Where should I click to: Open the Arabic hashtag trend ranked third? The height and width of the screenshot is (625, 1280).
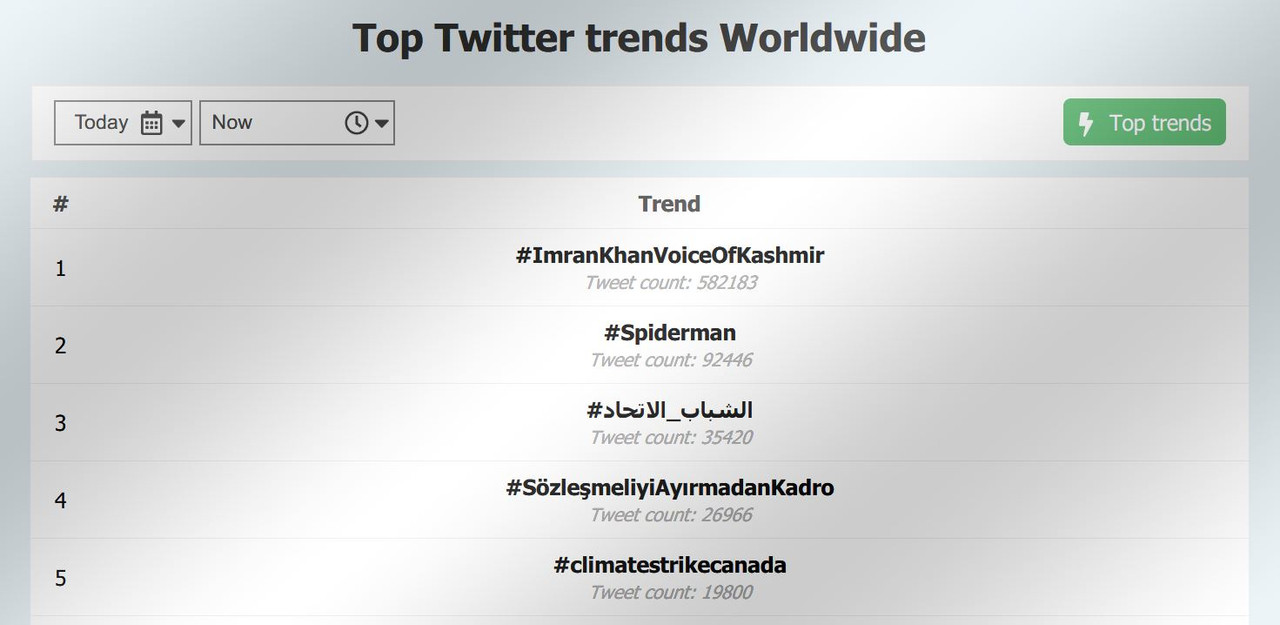point(670,410)
